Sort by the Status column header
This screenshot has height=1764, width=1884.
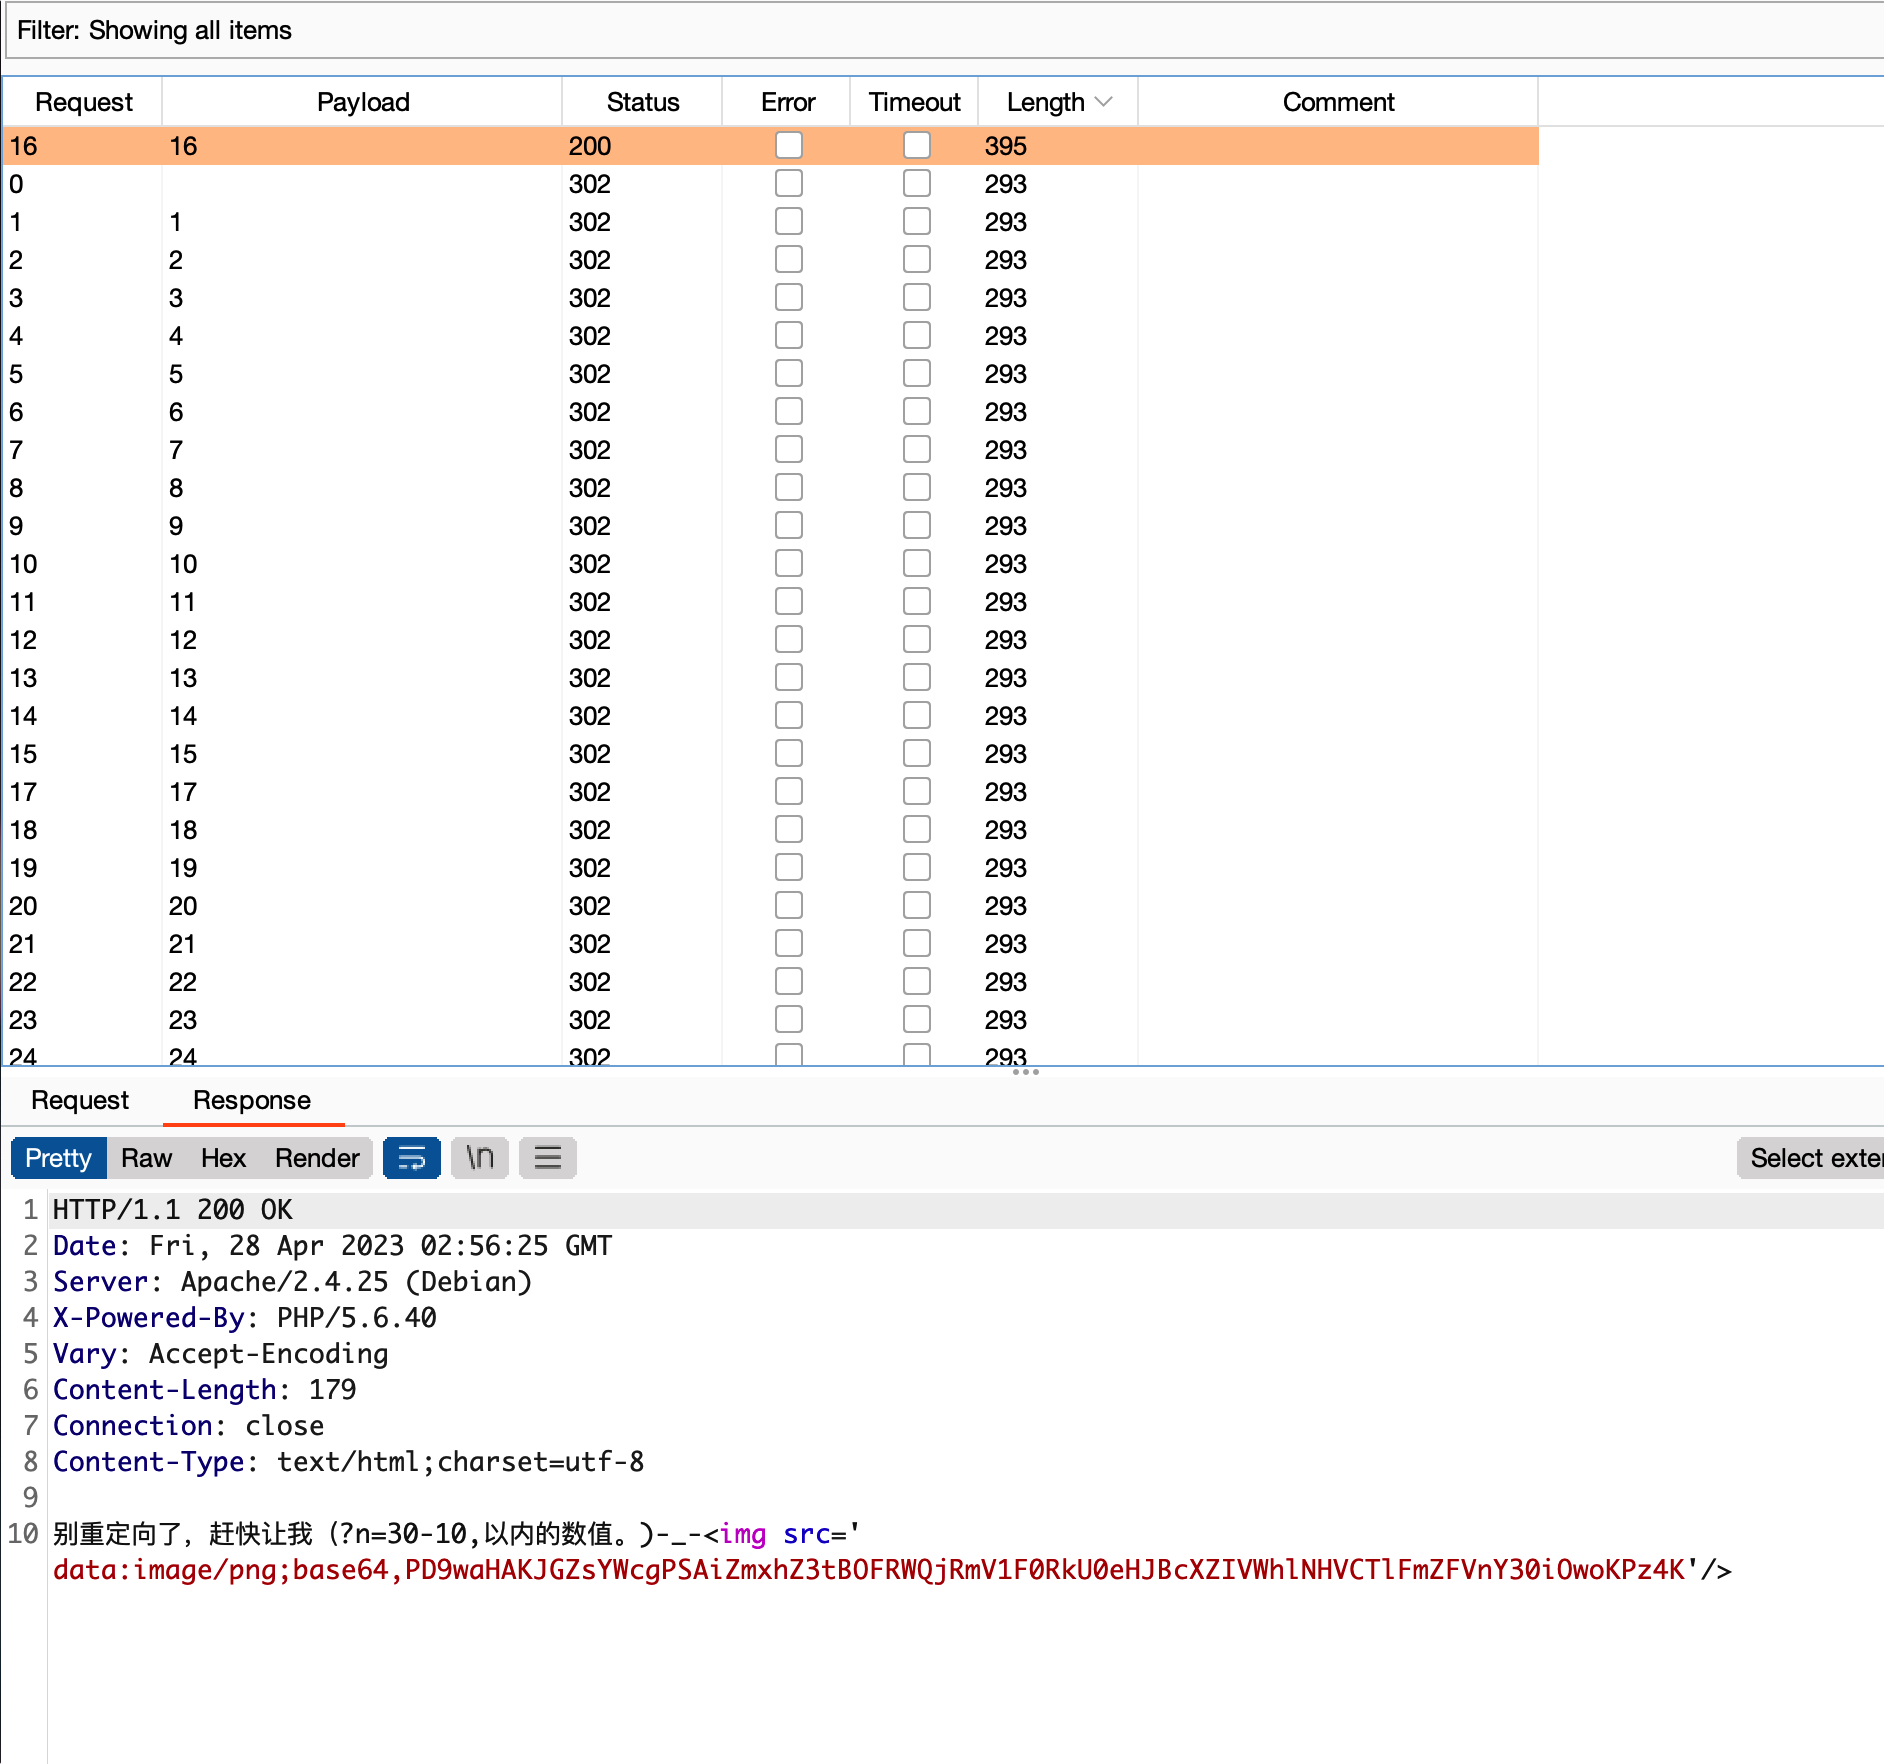(643, 102)
